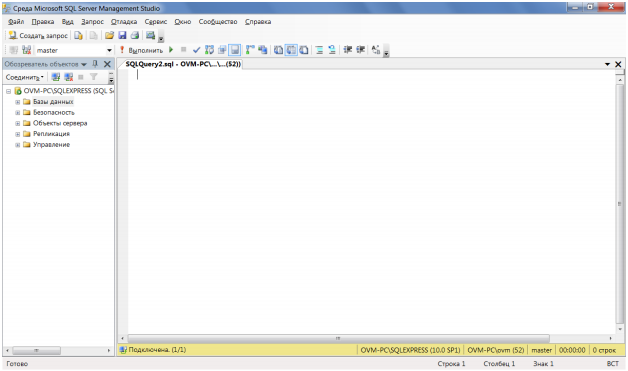Viewport: 628px width, 371px height.
Task: Open the Файл menu
Action: point(16,22)
